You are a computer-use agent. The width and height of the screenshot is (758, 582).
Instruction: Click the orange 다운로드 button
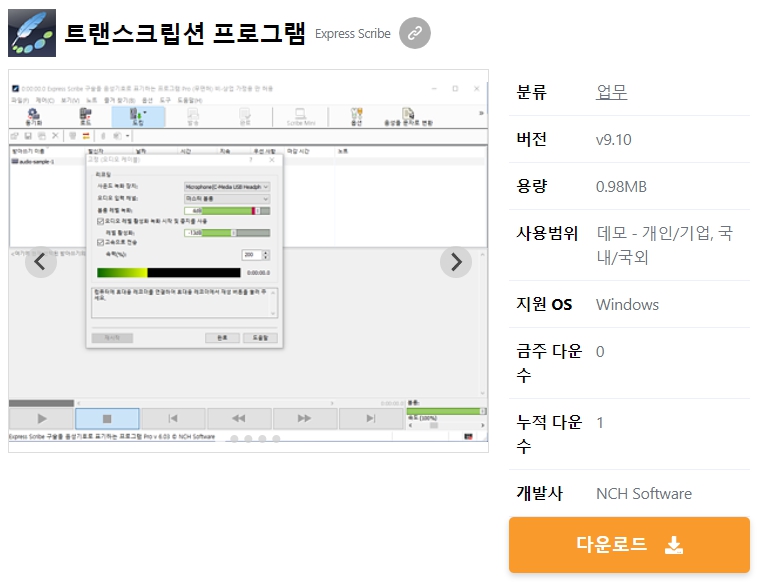coord(629,545)
